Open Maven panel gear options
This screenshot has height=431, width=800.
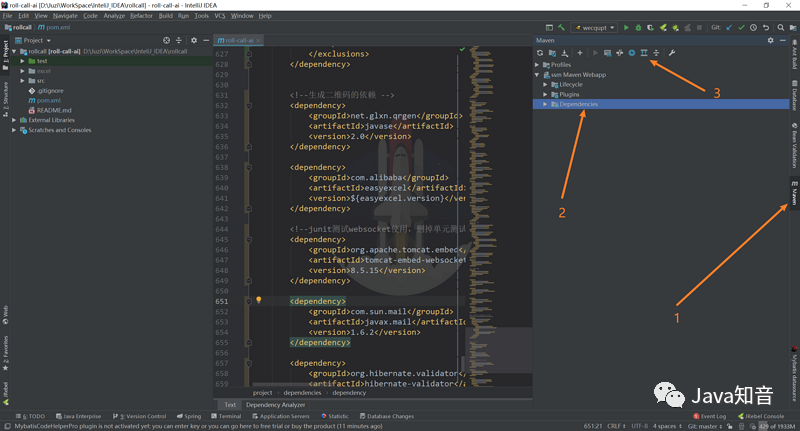770,40
